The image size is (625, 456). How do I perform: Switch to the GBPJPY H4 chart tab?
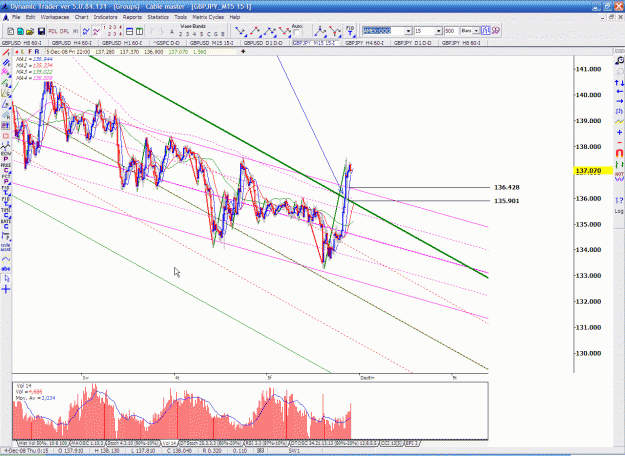[x=364, y=43]
